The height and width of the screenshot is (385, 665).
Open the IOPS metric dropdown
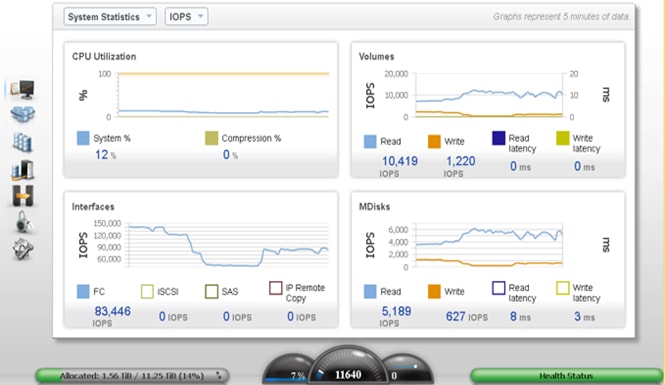pyautogui.click(x=186, y=17)
